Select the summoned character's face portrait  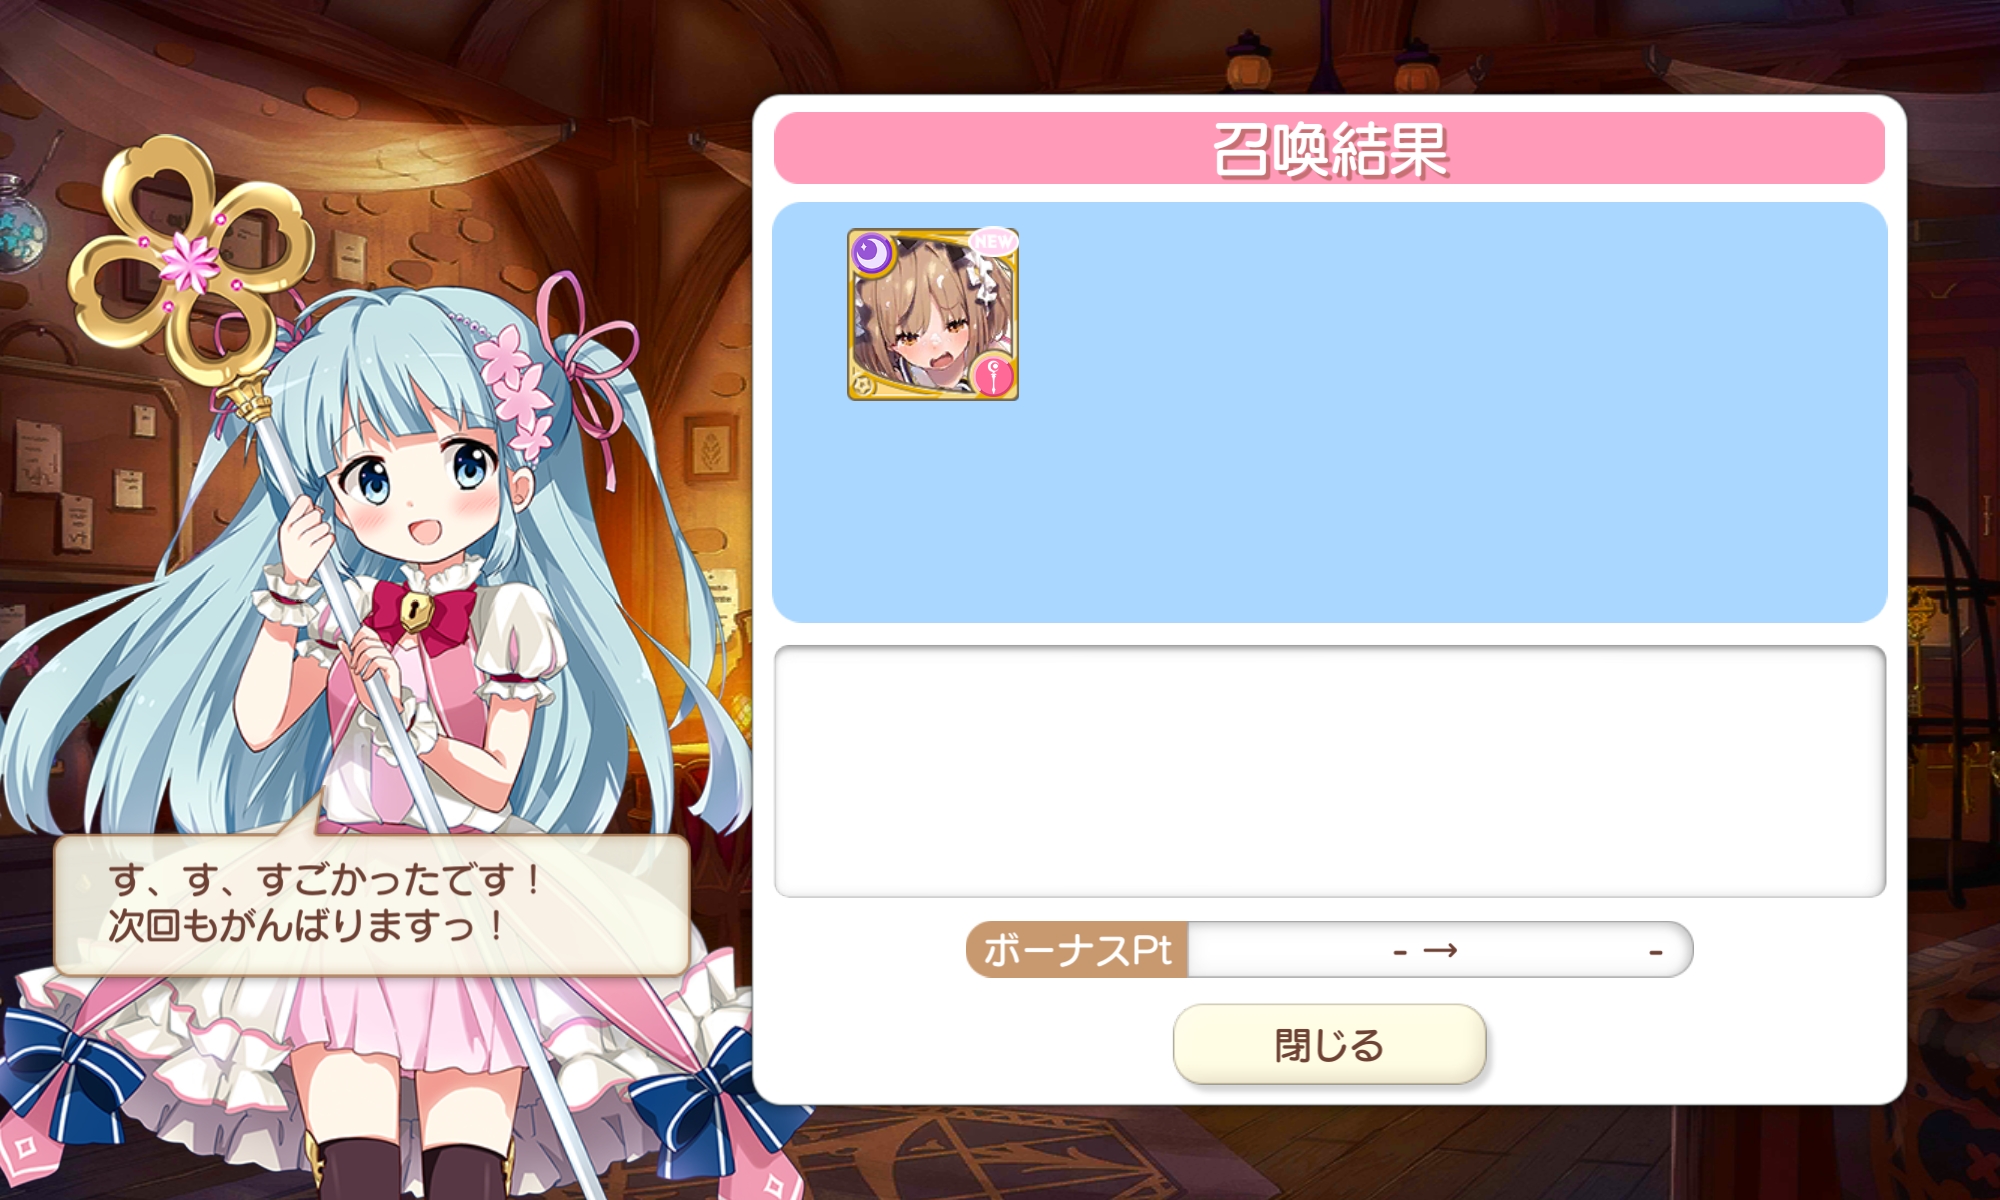coord(933,314)
